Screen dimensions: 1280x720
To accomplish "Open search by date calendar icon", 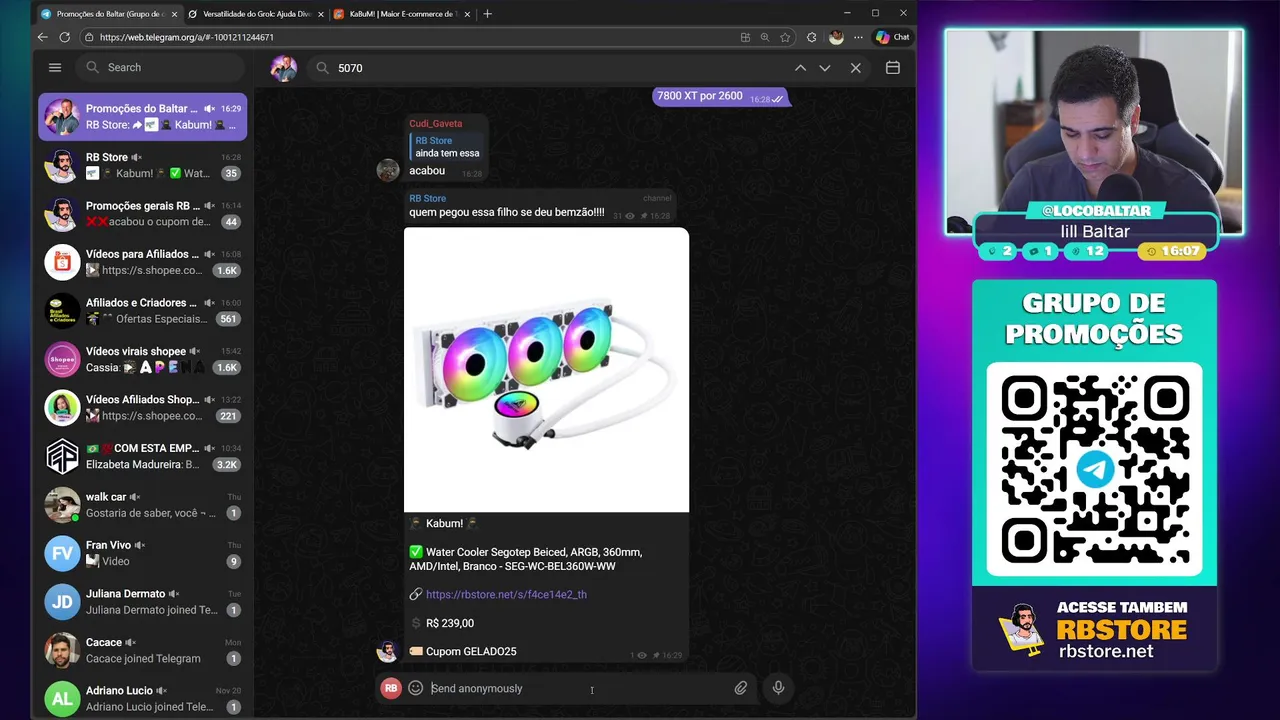I will coord(893,68).
